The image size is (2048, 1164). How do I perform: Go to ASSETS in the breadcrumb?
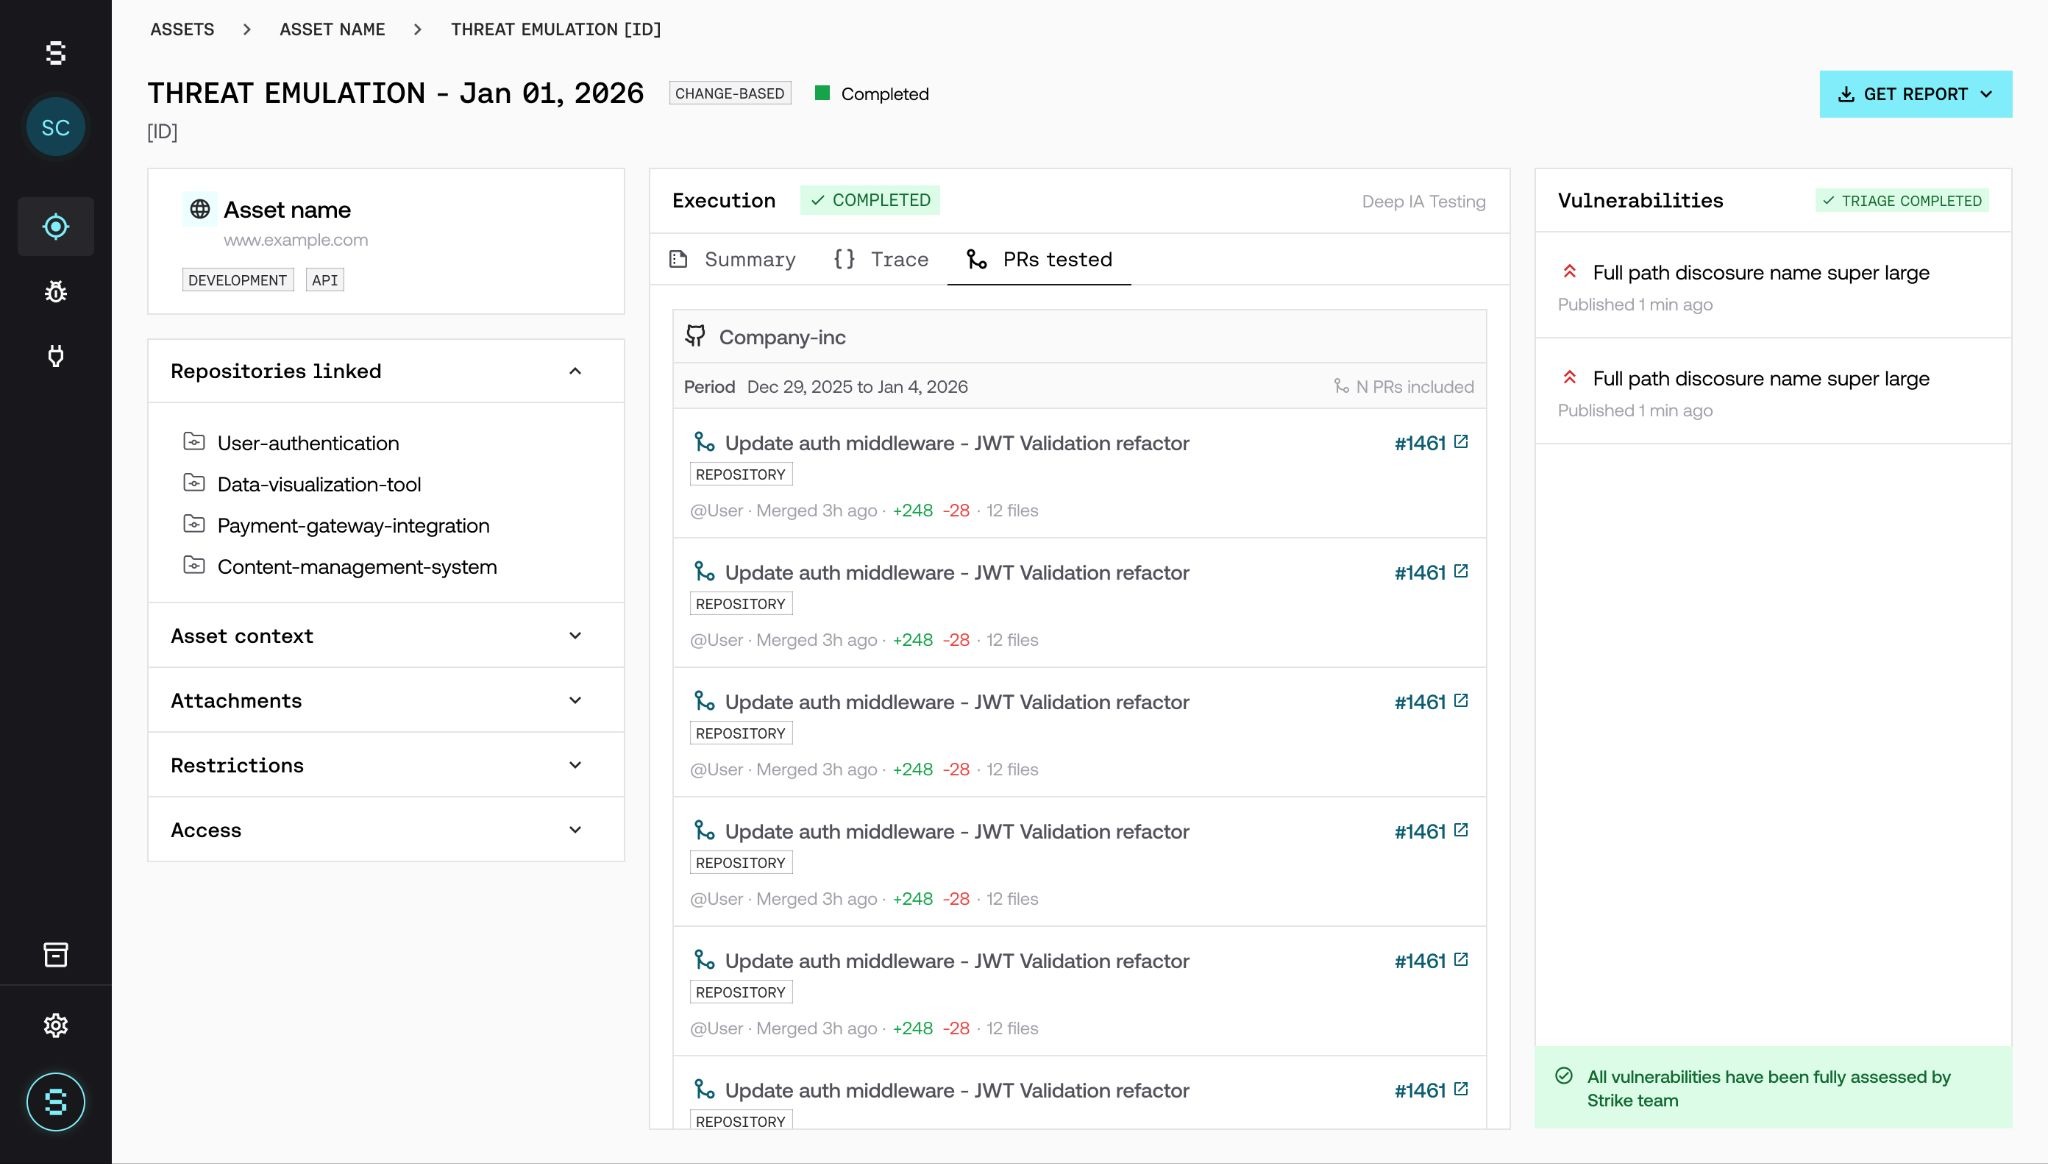click(182, 30)
